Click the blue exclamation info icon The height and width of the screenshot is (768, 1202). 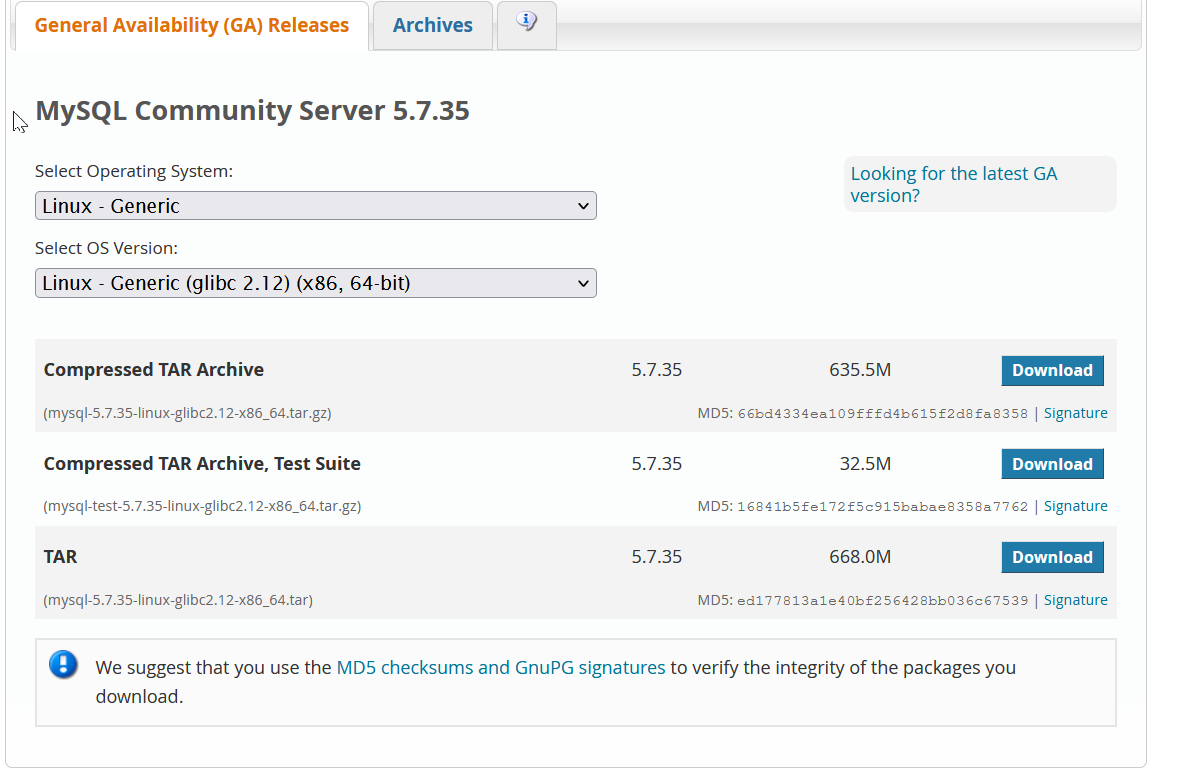[63, 665]
